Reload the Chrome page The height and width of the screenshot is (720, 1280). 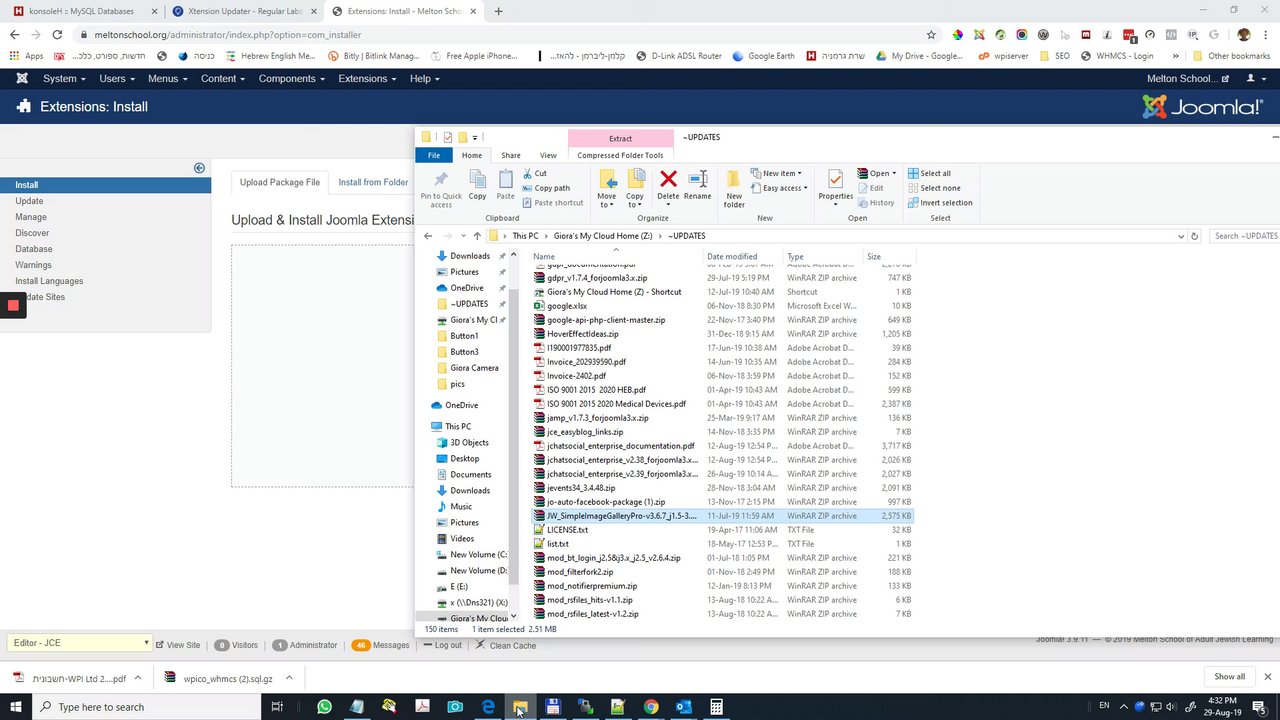click(56, 34)
